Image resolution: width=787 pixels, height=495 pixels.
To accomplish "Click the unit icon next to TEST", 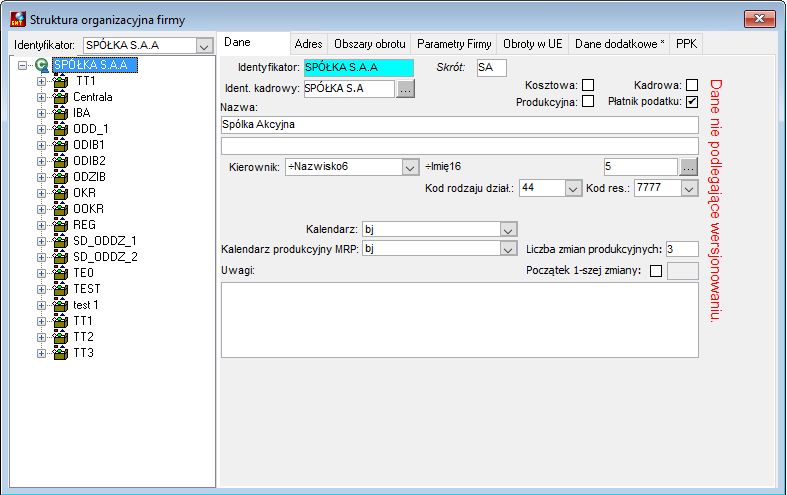I will [60, 290].
